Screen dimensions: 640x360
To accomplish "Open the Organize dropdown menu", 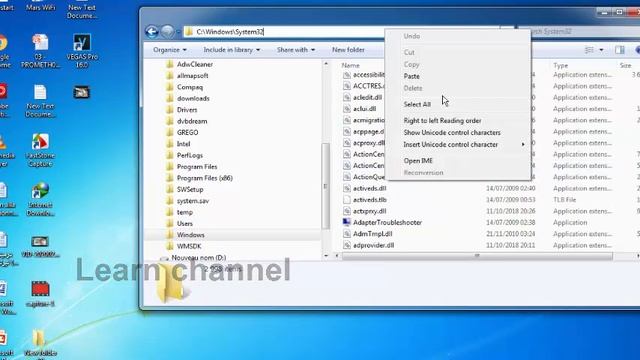I will 170,50.
